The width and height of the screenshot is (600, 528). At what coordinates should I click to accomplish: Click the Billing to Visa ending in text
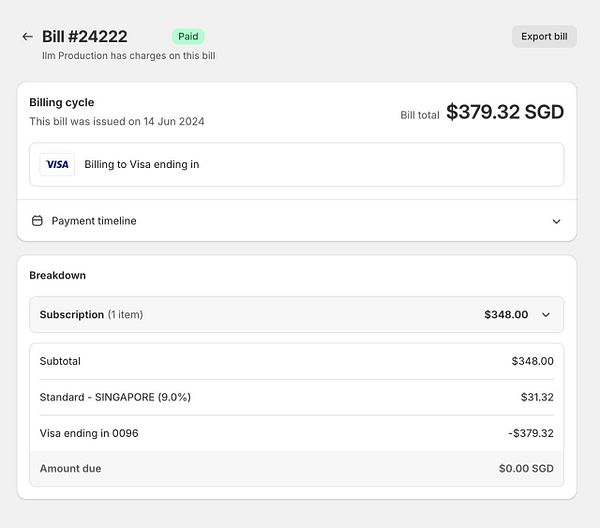[x=141, y=164]
